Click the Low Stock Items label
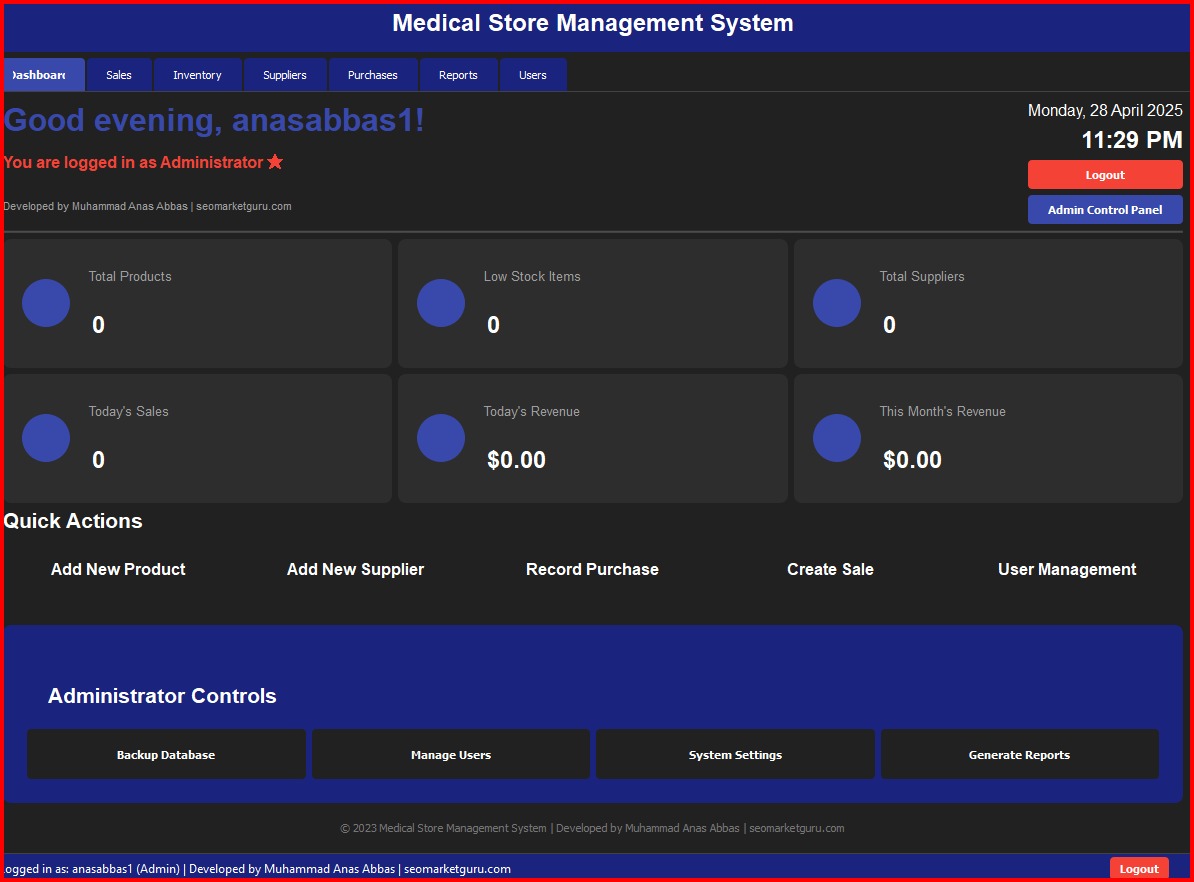The height and width of the screenshot is (882, 1194). [532, 276]
